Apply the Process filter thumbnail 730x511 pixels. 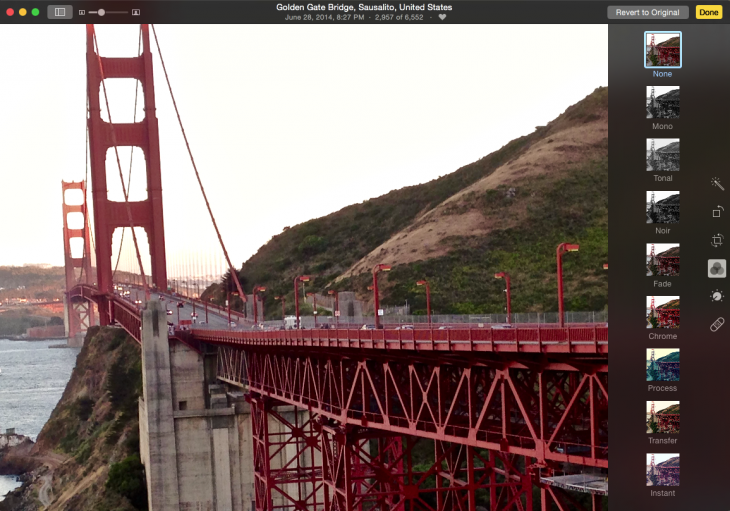[662, 364]
